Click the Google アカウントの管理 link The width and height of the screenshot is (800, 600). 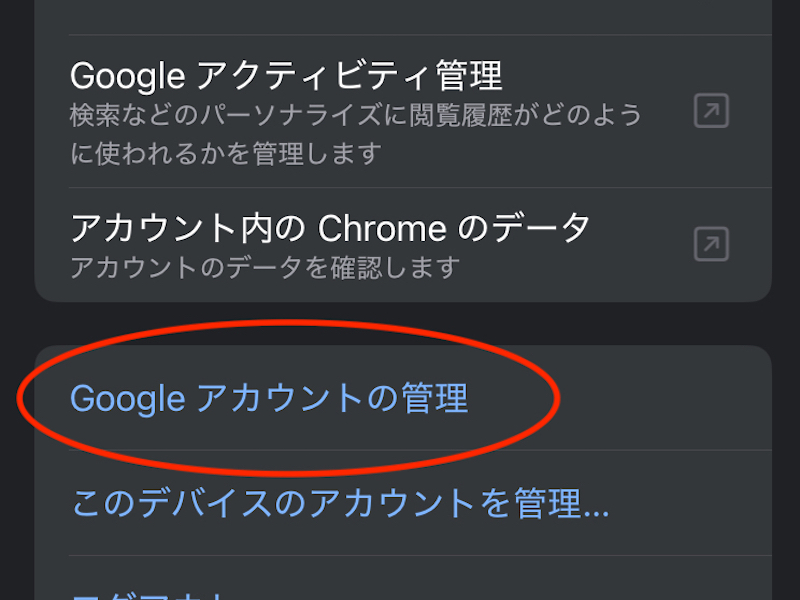(x=269, y=399)
